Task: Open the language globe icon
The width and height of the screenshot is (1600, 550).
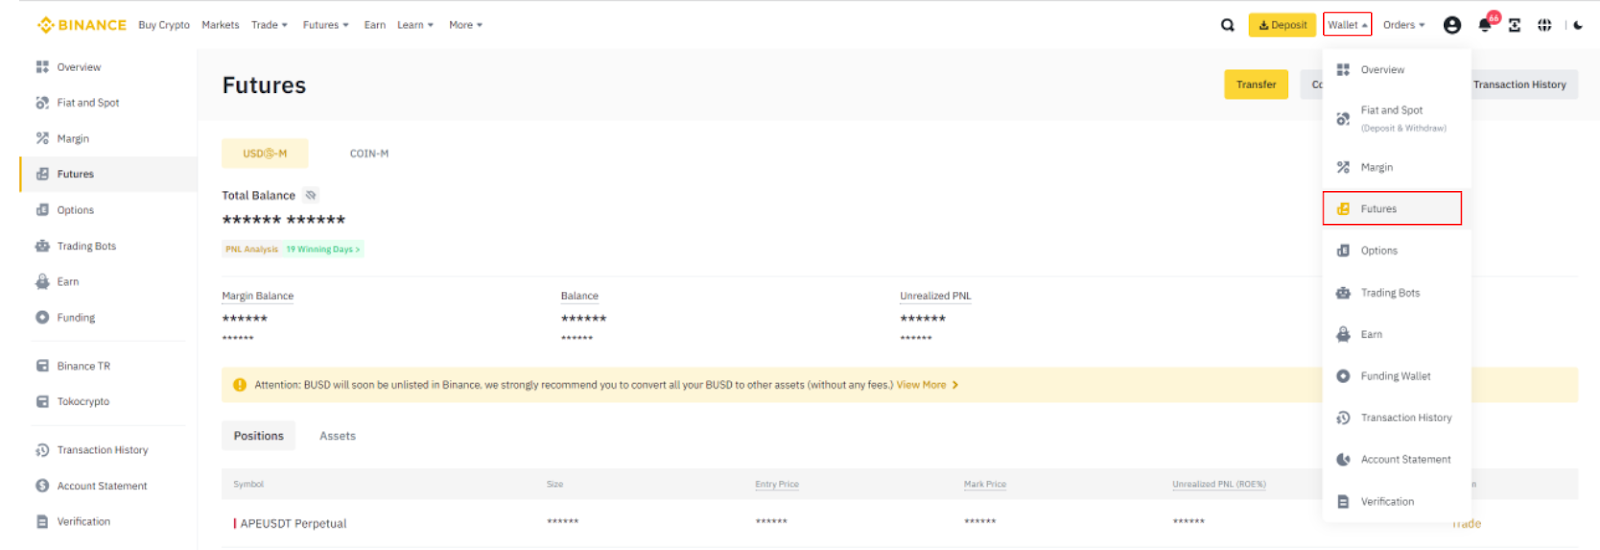Action: [1545, 25]
